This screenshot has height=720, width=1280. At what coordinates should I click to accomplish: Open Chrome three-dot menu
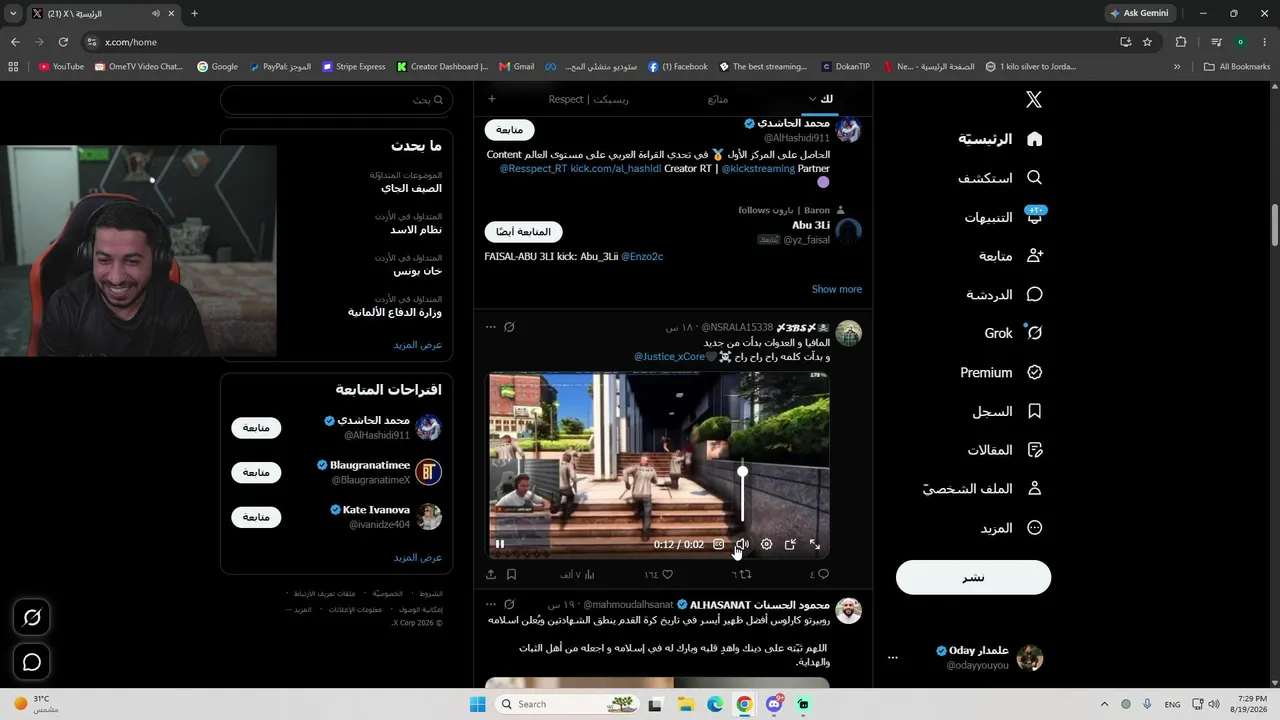tap(1264, 42)
